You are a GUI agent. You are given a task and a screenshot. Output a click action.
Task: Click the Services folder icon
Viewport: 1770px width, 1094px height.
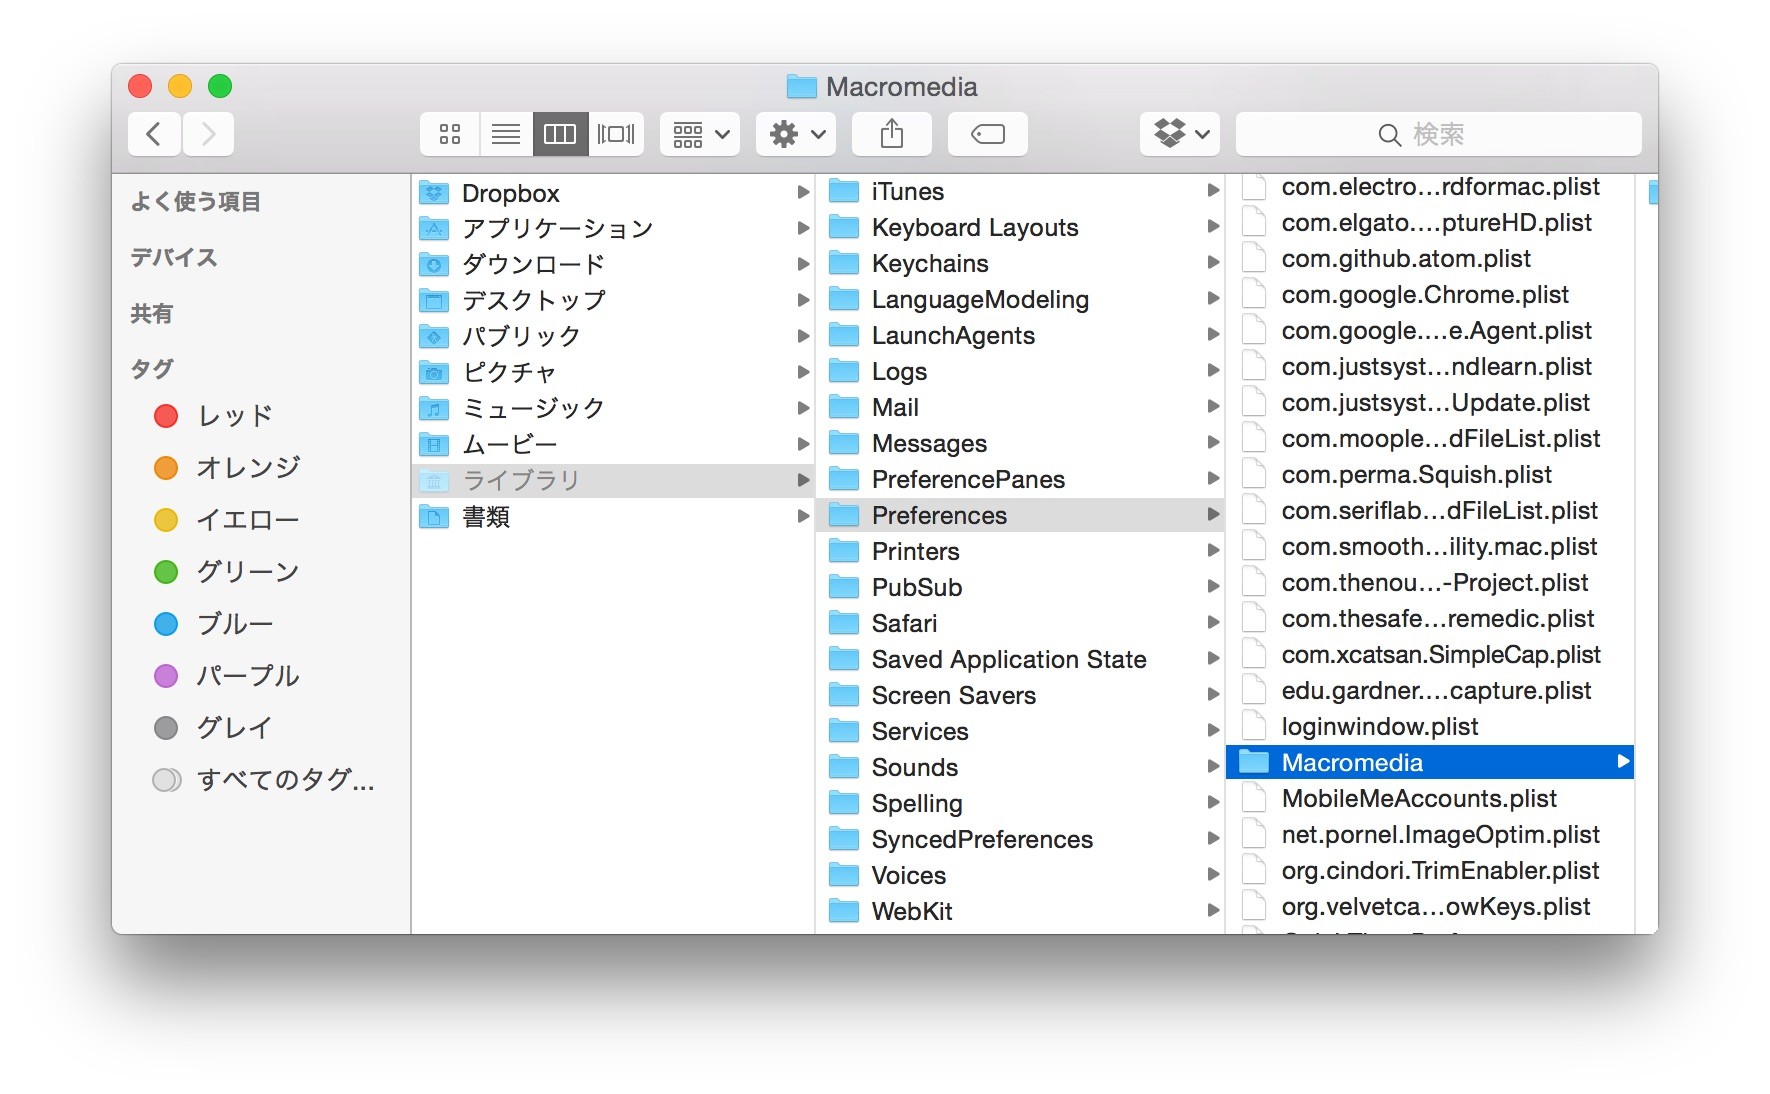(x=844, y=731)
